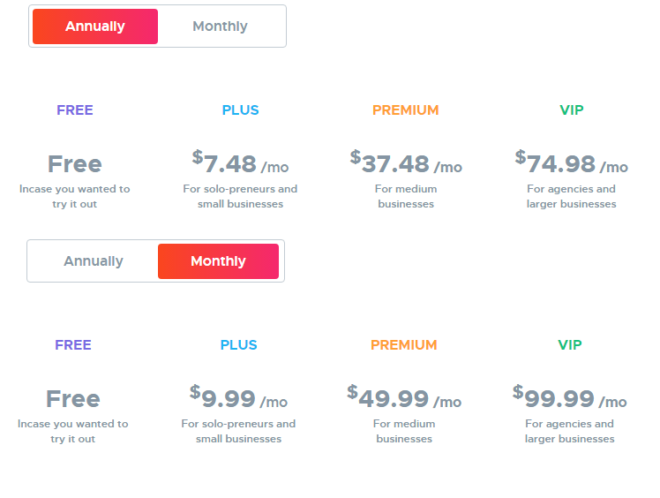Select the $7.48 /mo Plus price

(x=240, y=163)
